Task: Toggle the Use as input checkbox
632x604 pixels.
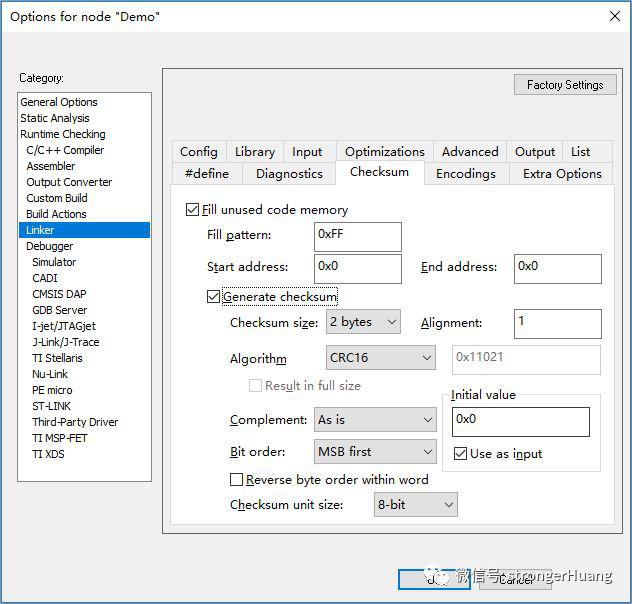Action: tap(460, 454)
